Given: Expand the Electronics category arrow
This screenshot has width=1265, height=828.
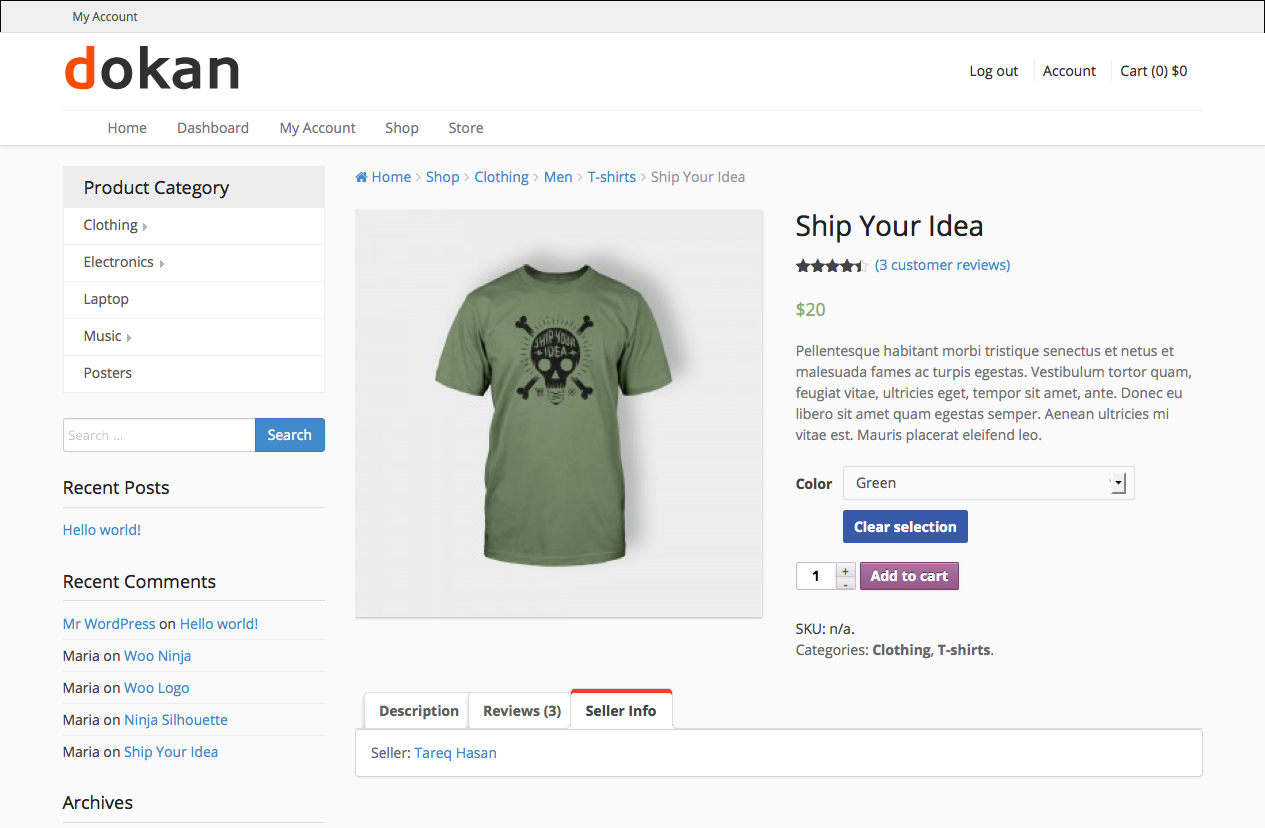Looking at the screenshot, I should 162,264.
